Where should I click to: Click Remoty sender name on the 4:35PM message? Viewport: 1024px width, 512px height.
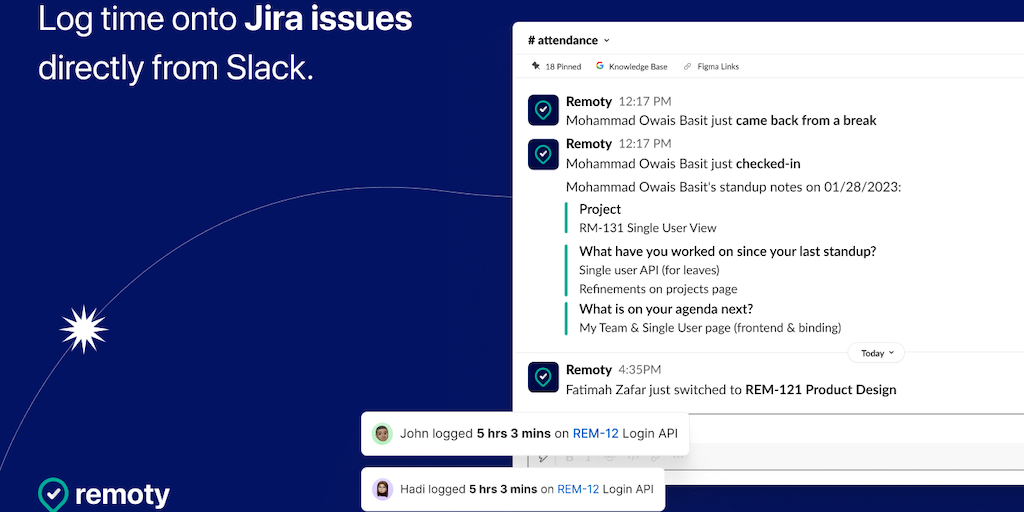point(588,370)
